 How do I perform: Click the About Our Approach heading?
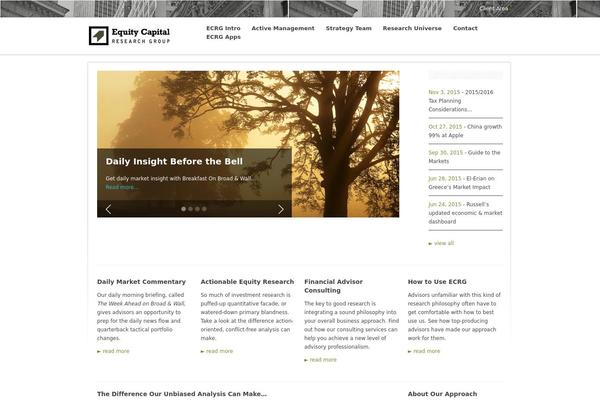click(x=442, y=394)
